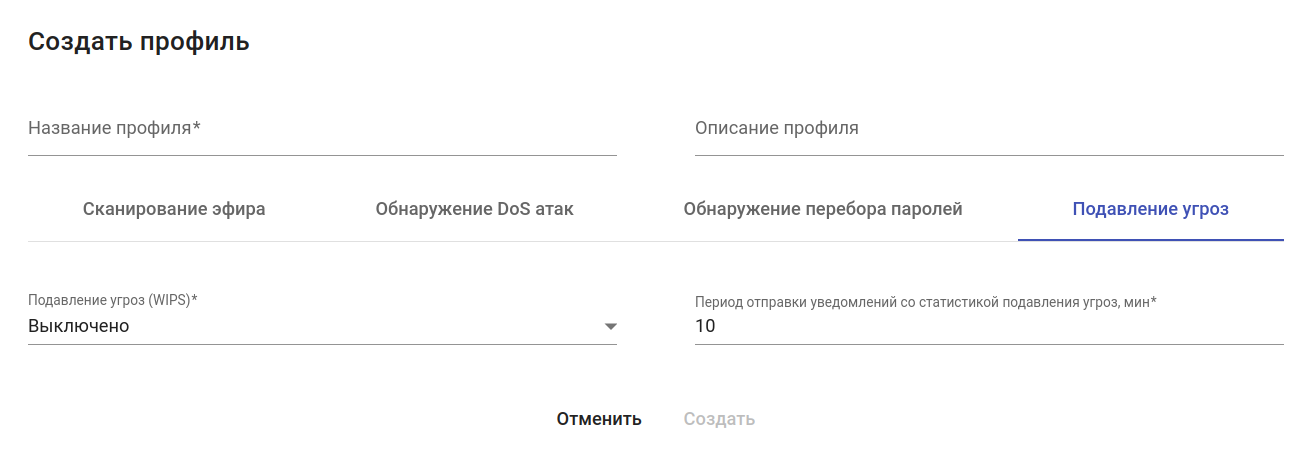Switch to the 'Сканирование эфира' tab
Screen dimensions: 1312x449
[174, 209]
